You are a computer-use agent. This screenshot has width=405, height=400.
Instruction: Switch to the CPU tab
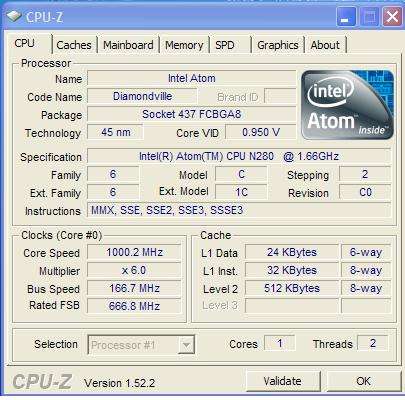(x=25, y=44)
